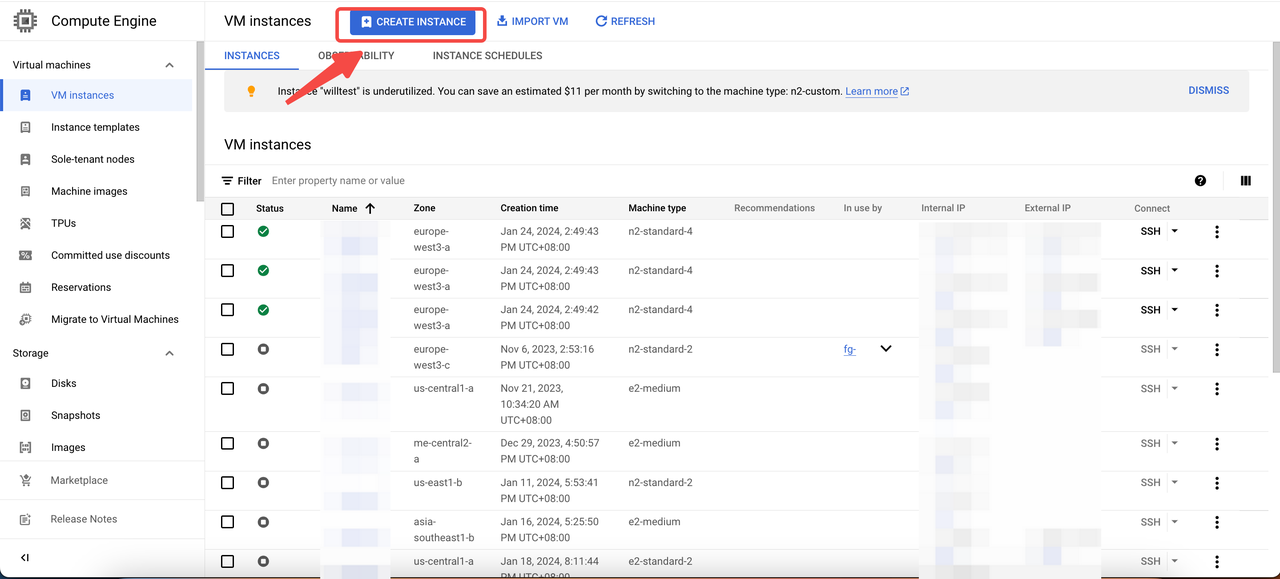Open more actions menu for first instance
The width and height of the screenshot is (1280, 579).
pyautogui.click(x=1216, y=232)
